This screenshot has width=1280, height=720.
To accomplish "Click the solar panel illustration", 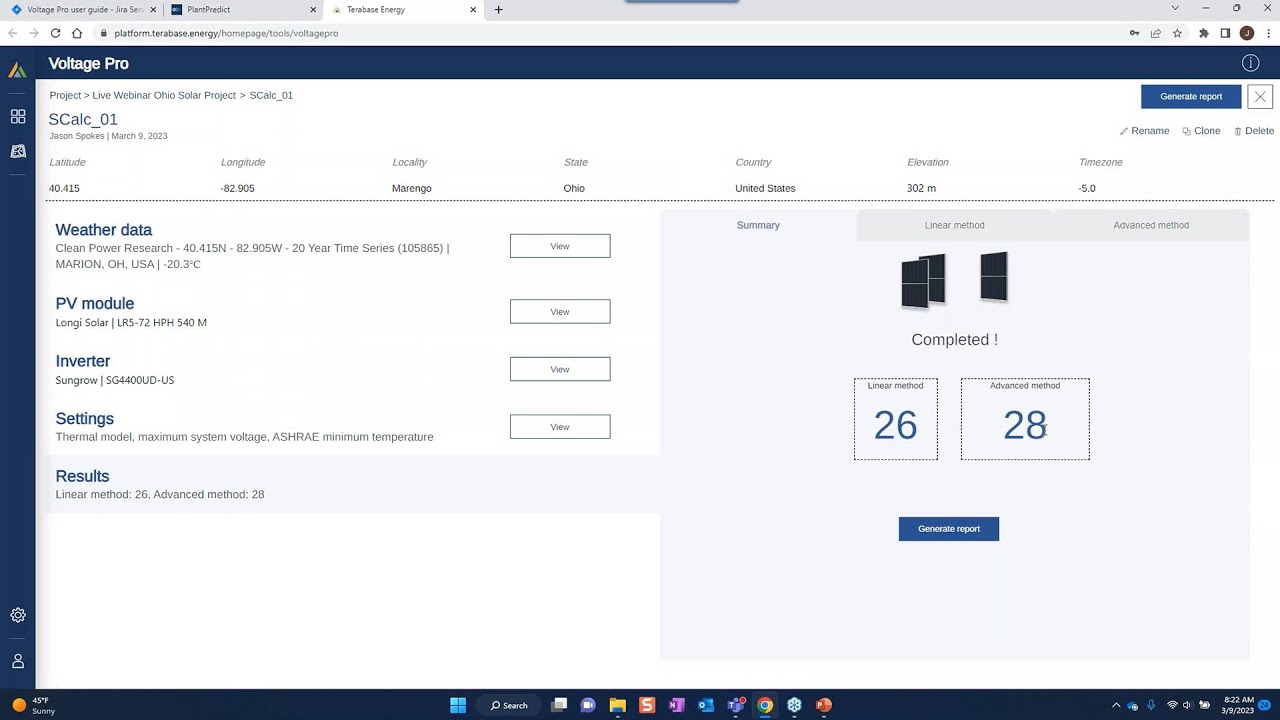I will click(x=954, y=279).
